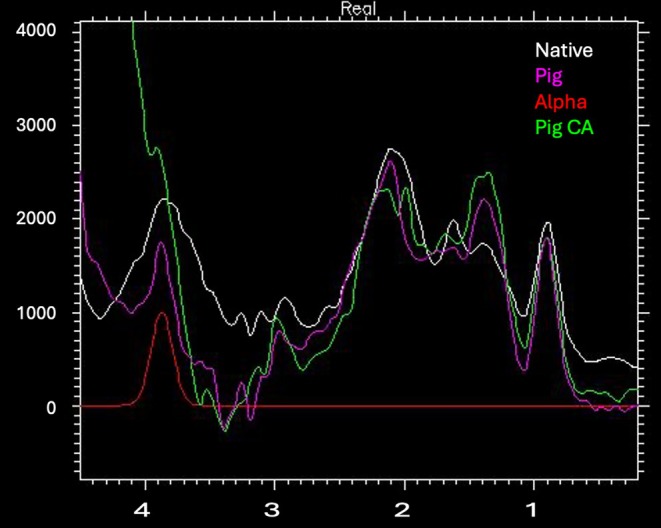Click the x-axis label 3
The image size is (661, 528).
[x=272, y=510]
